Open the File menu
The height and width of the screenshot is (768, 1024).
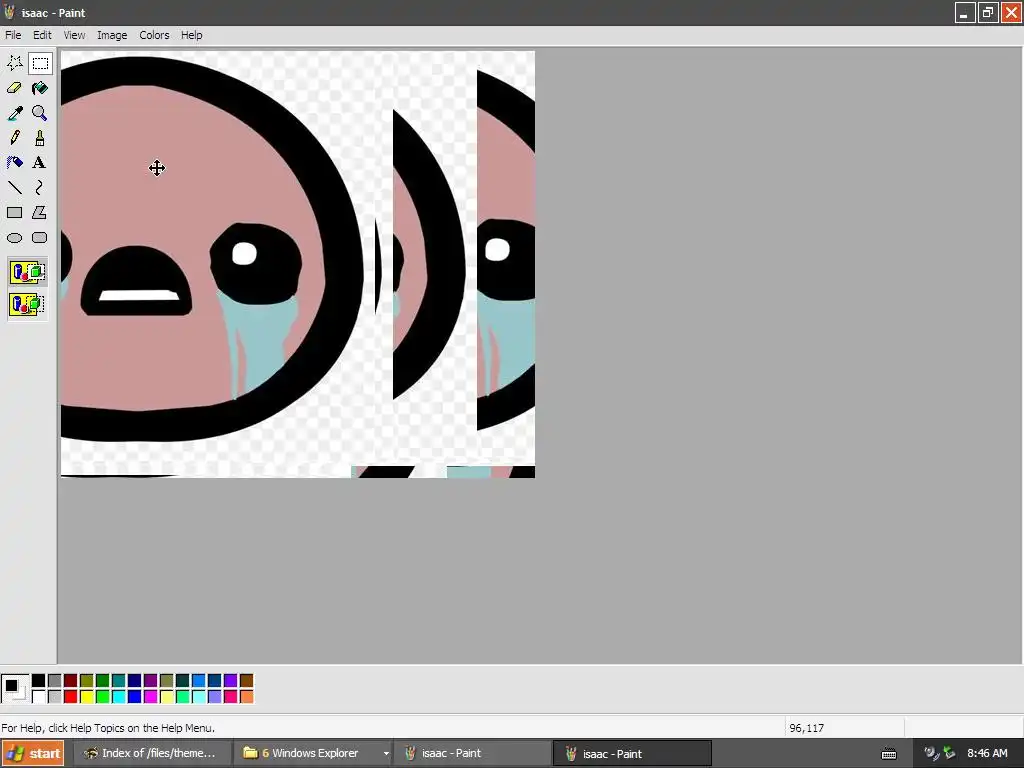(13, 35)
